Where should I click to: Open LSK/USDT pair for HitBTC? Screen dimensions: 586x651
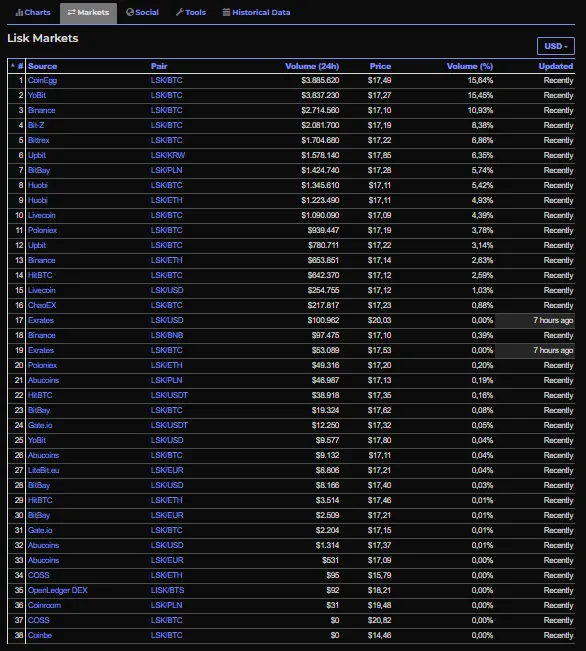coord(169,395)
